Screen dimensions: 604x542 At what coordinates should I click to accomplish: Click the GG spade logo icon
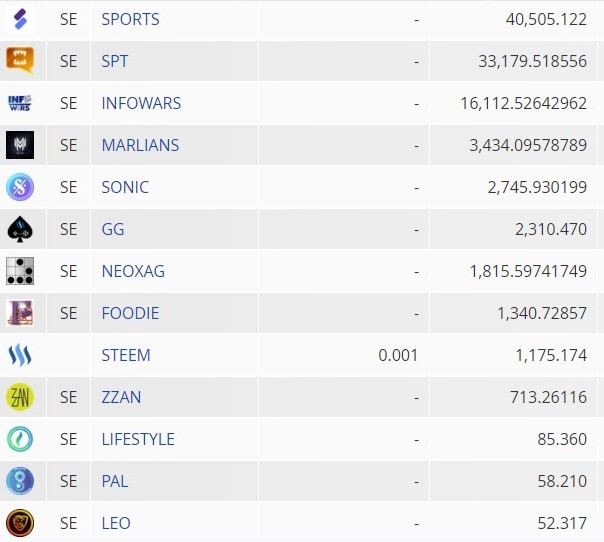point(20,229)
